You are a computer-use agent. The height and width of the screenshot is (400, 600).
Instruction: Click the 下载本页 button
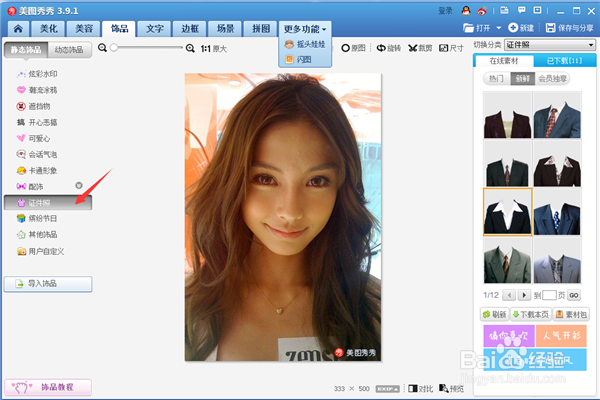click(x=531, y=314)
